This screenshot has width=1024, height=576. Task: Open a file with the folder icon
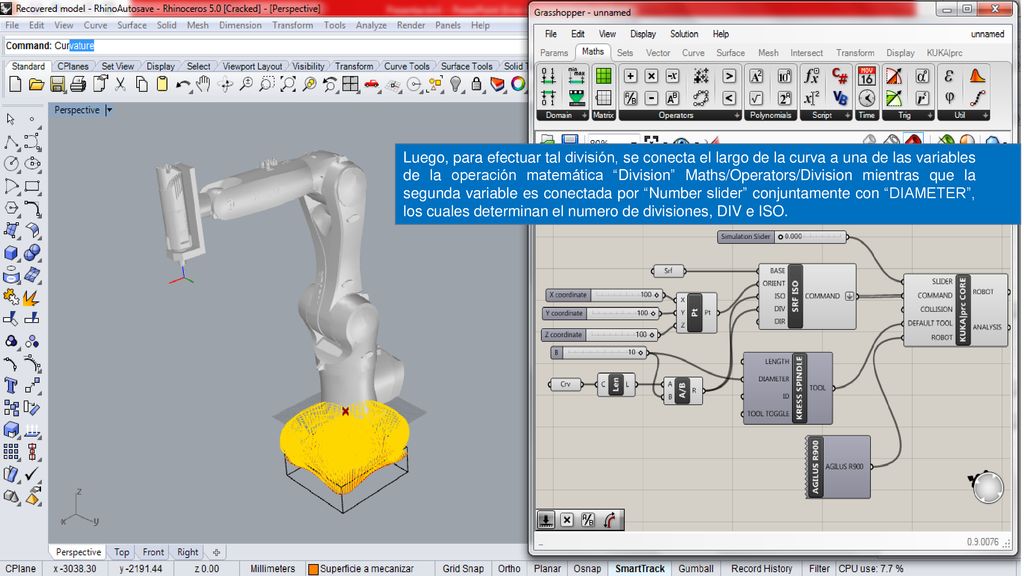point(37,84)
